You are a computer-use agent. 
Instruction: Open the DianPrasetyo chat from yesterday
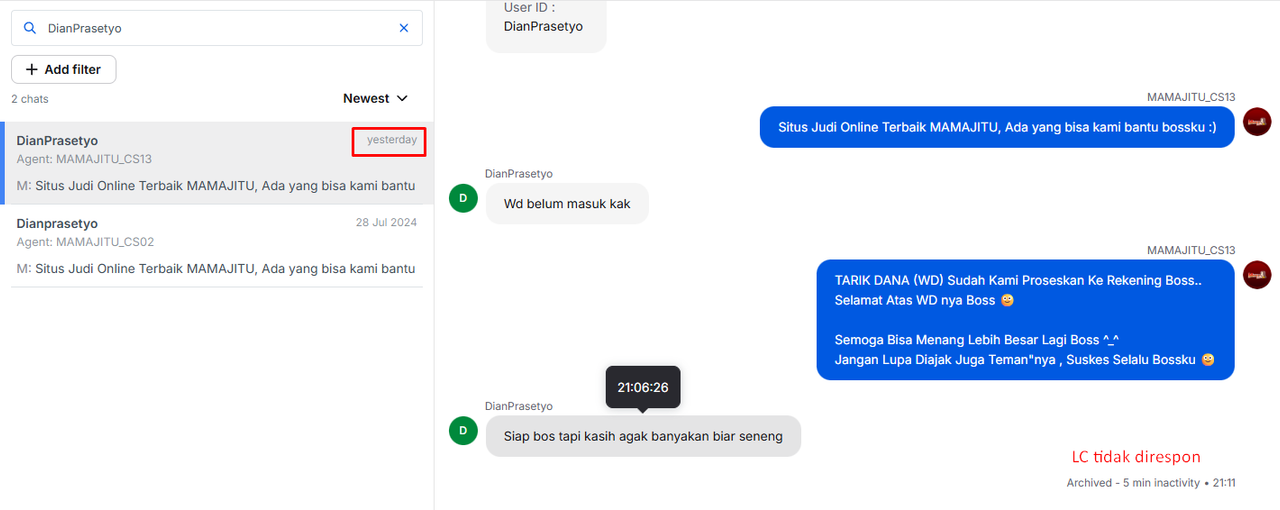click(x=217, y=163)
